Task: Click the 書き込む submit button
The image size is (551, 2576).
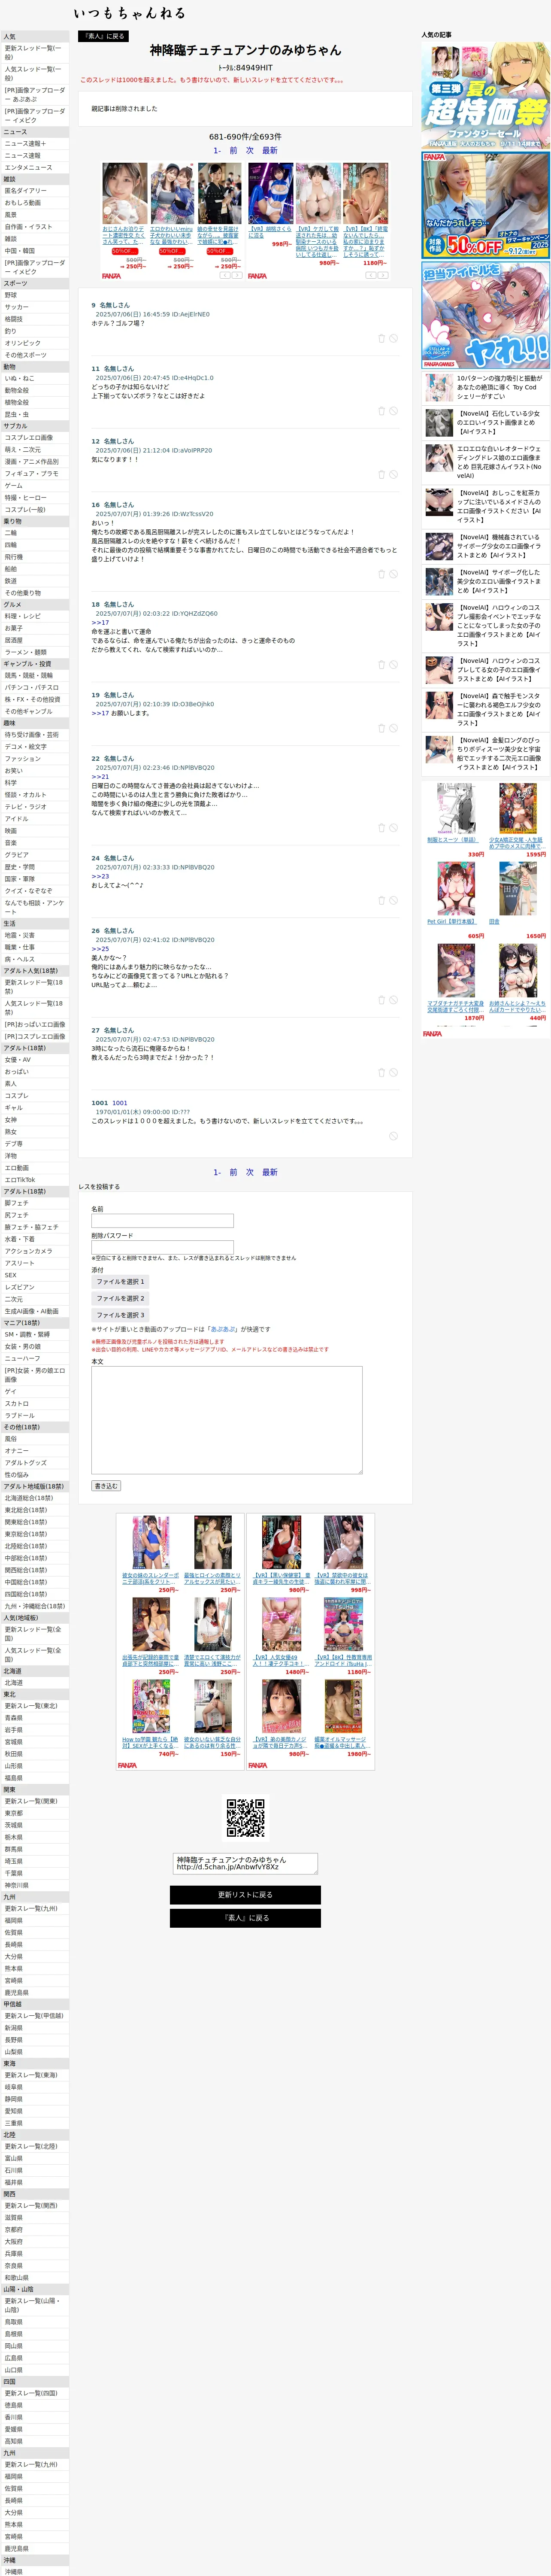Action: pos(106,1486)
